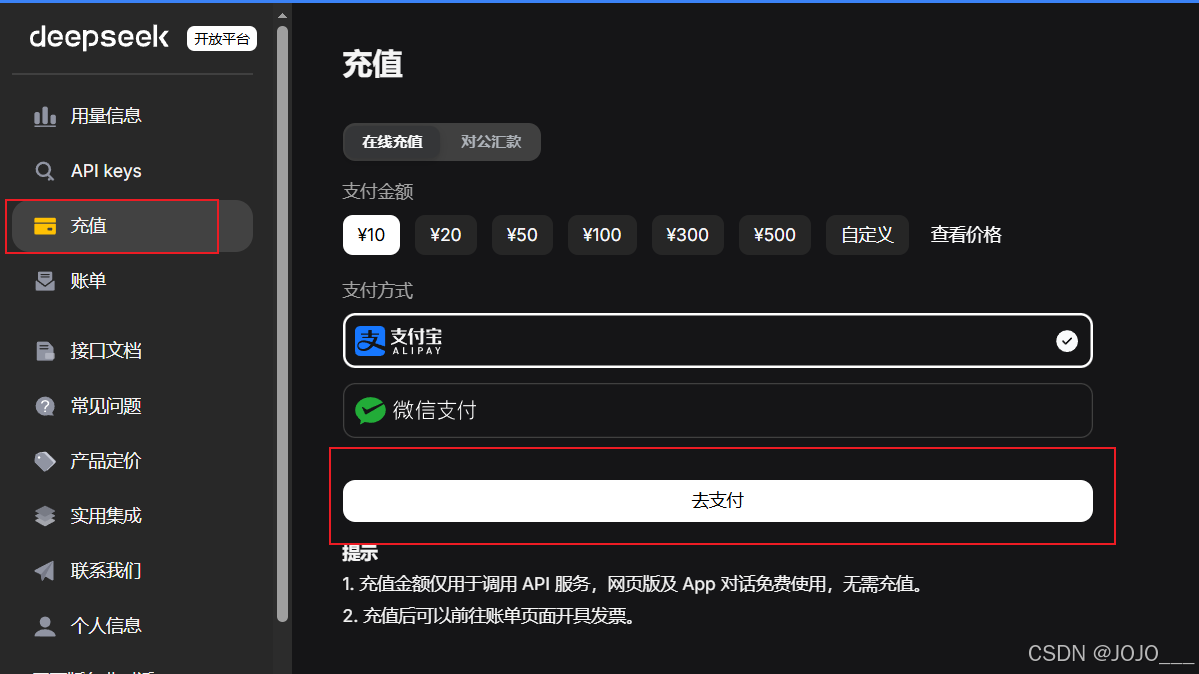Click the sidebar scroll-up arrow
This screenshot has height=674, width=1199.
[282, 15]
